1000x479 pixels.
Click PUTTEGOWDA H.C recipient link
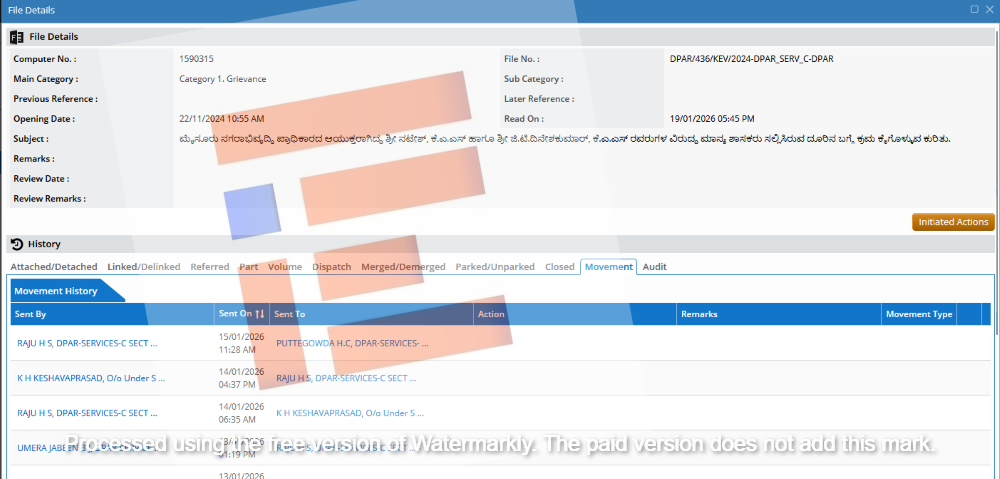[x=351, y=343]
